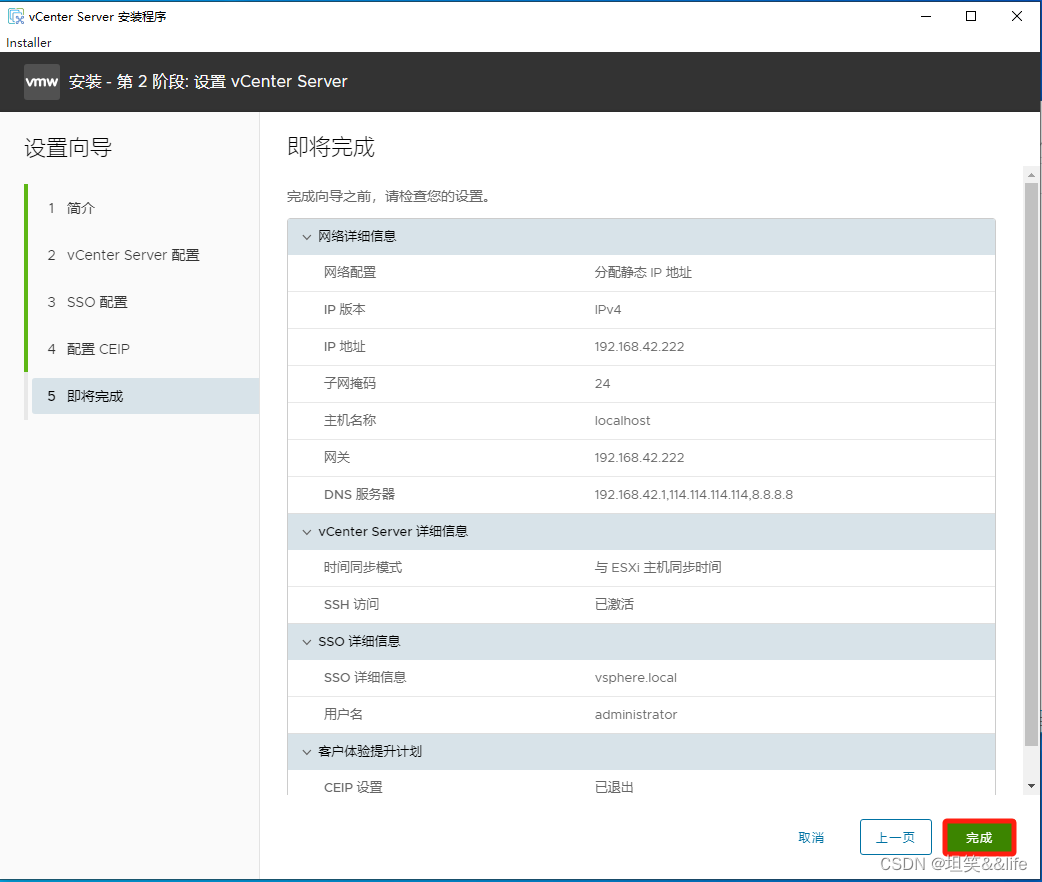
Task: Close the installer window
Action: point(1017,16)
